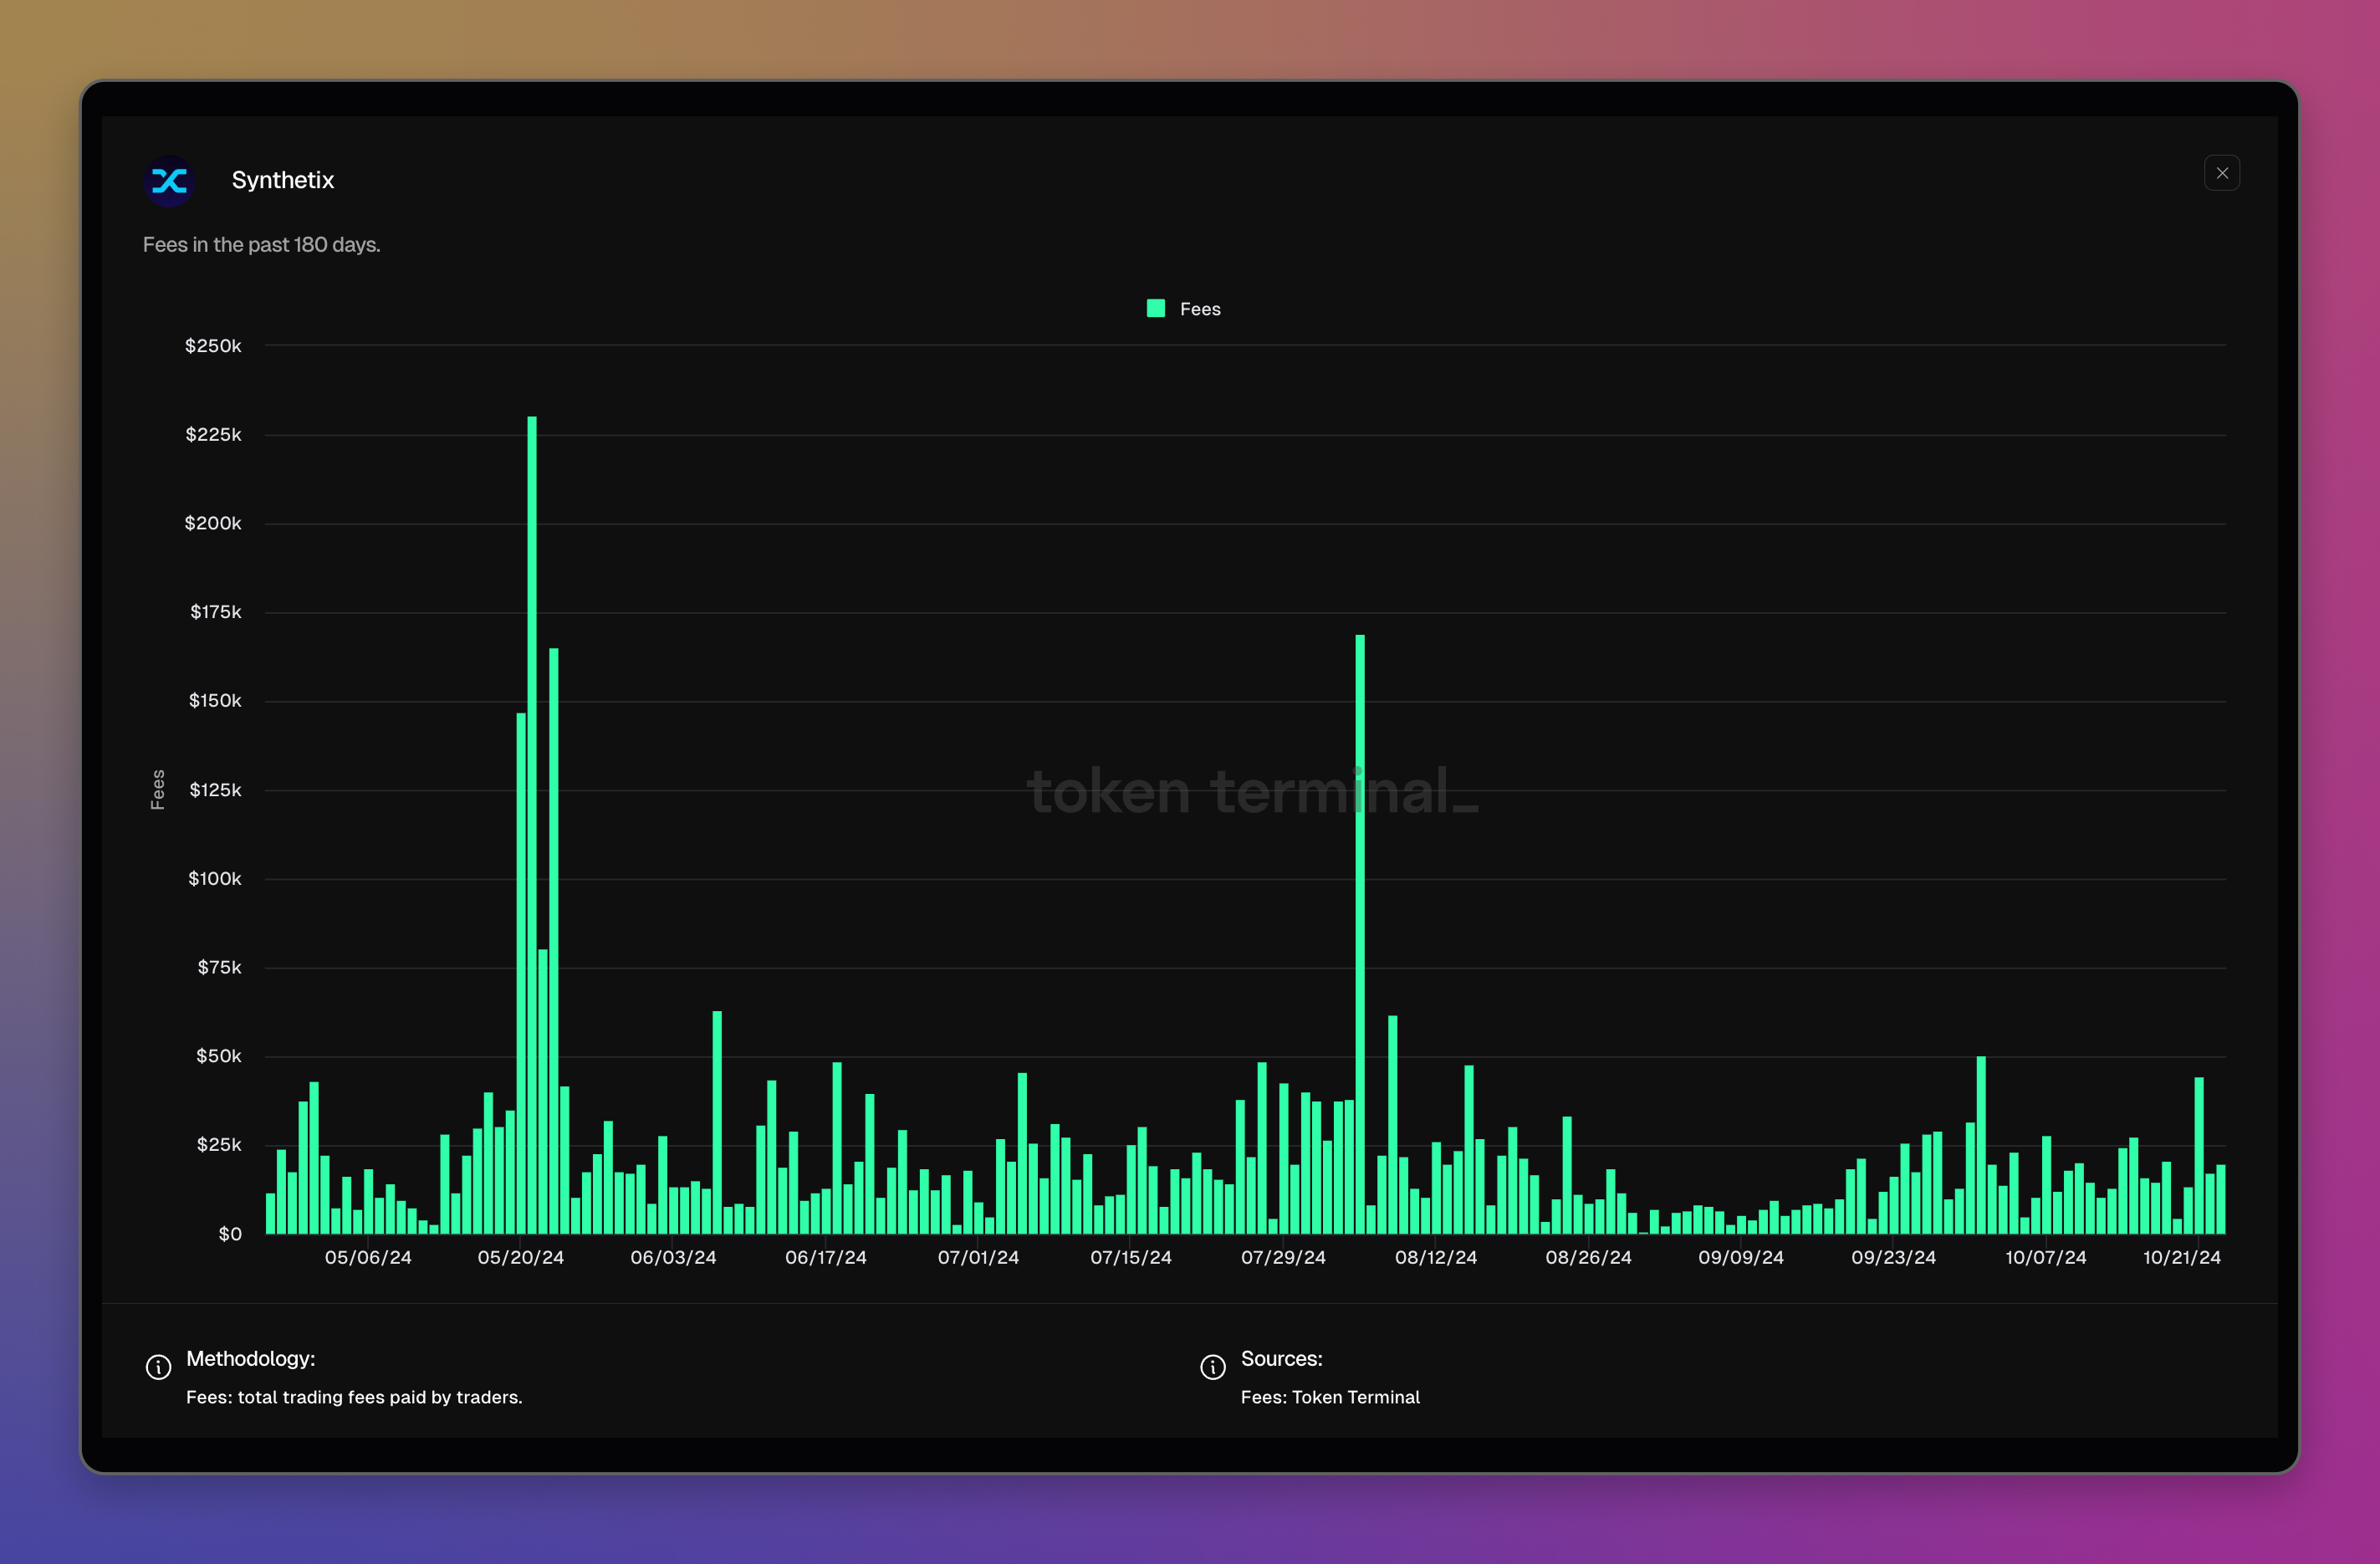Click the $125k y-axis label
The image size is (2380, 1564).
point(215,789)
